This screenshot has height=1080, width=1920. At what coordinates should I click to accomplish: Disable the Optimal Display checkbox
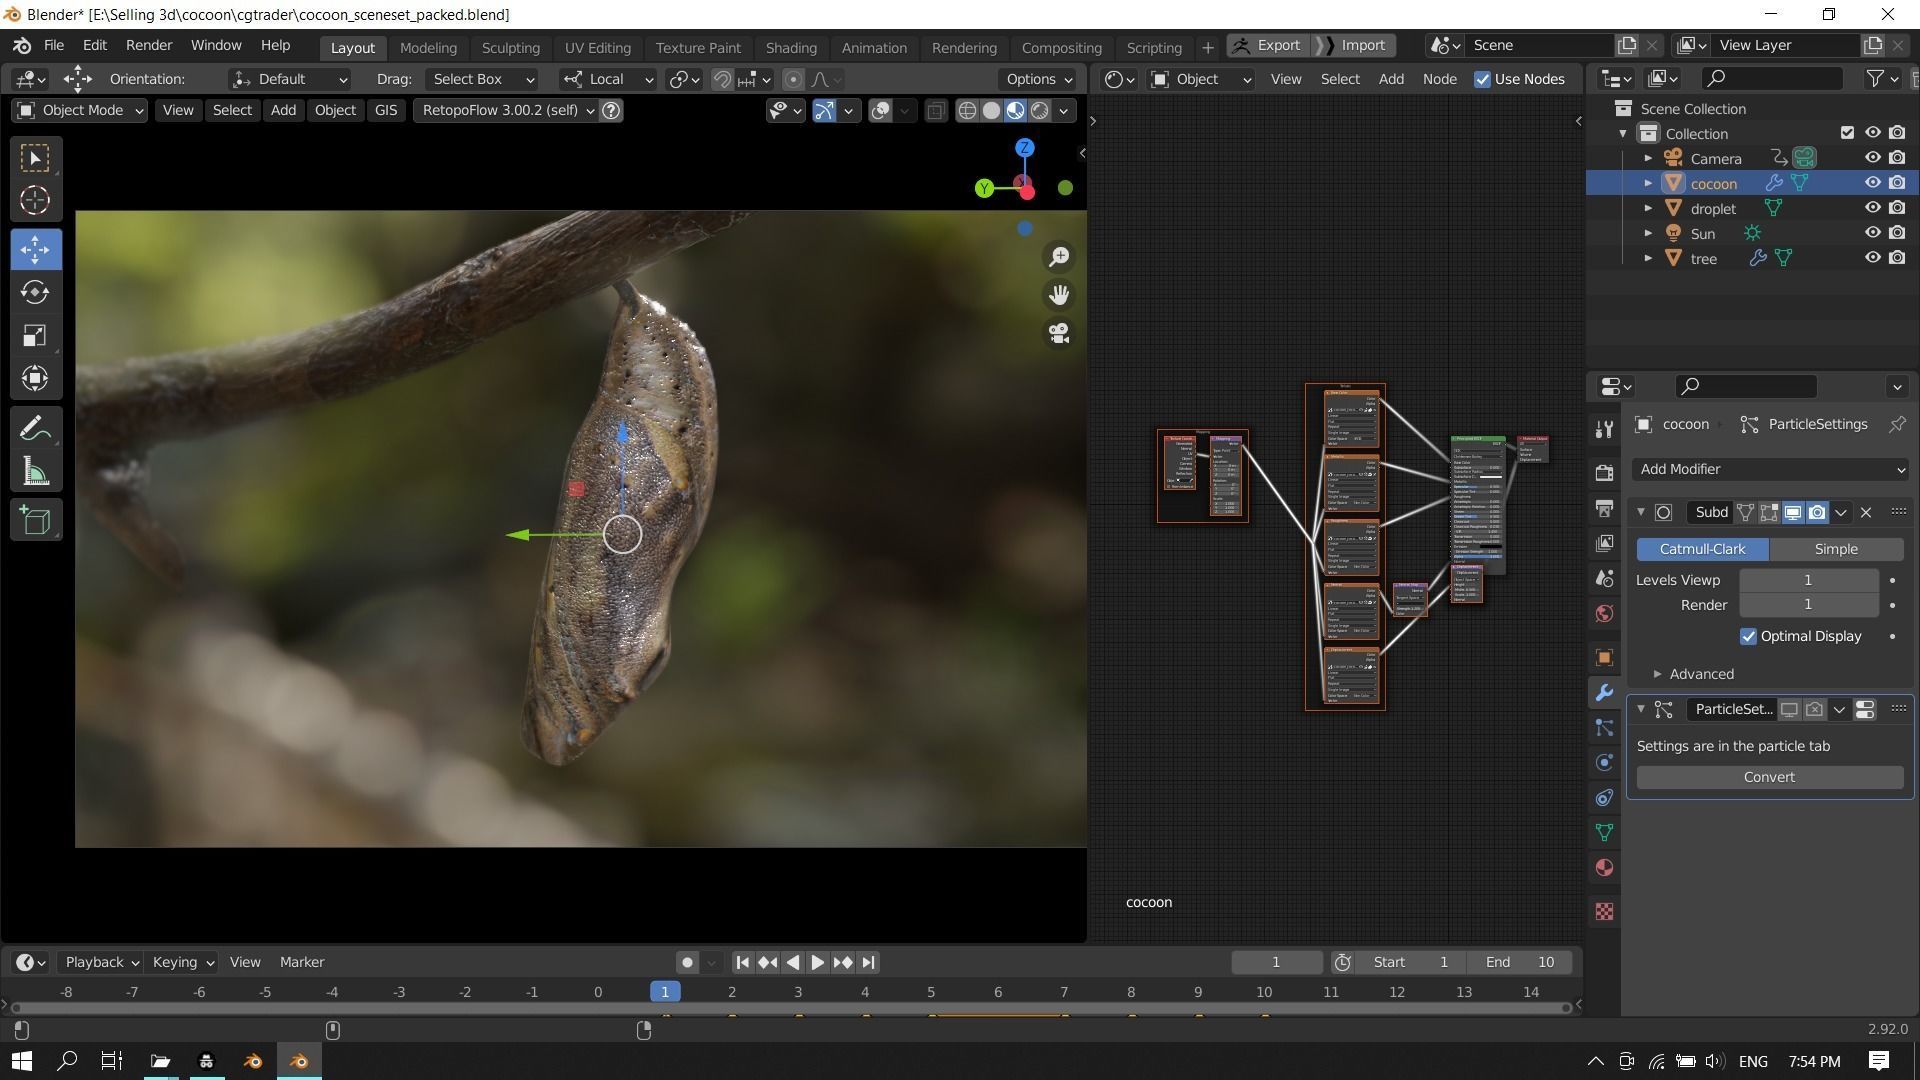(x=1748, y=636)
